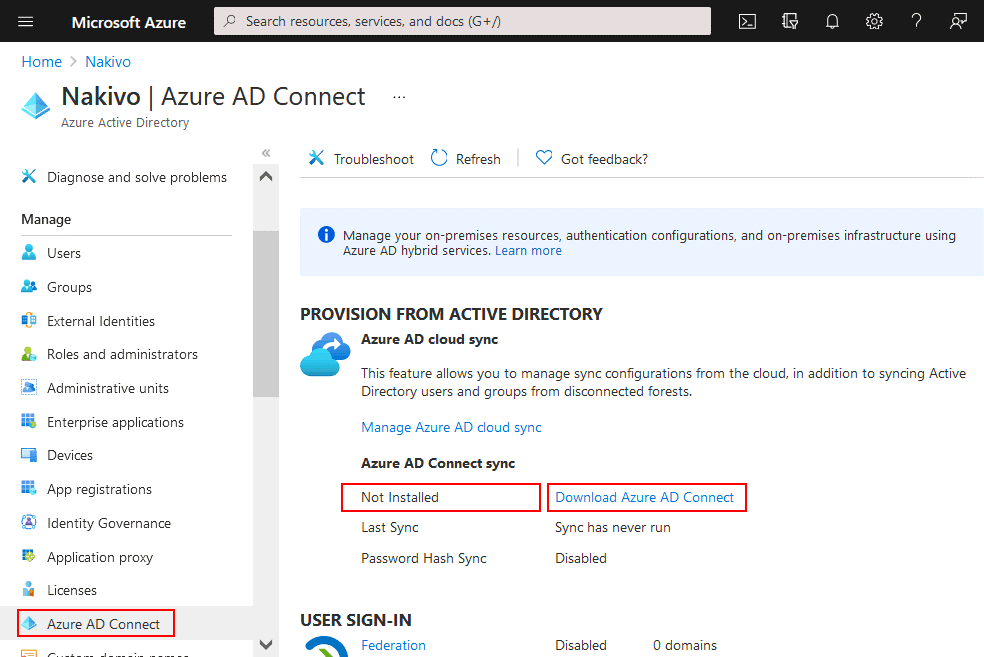984x657 pixels.
Task: Navigate to Home via breadcrumb
Action: pos(41,61)
